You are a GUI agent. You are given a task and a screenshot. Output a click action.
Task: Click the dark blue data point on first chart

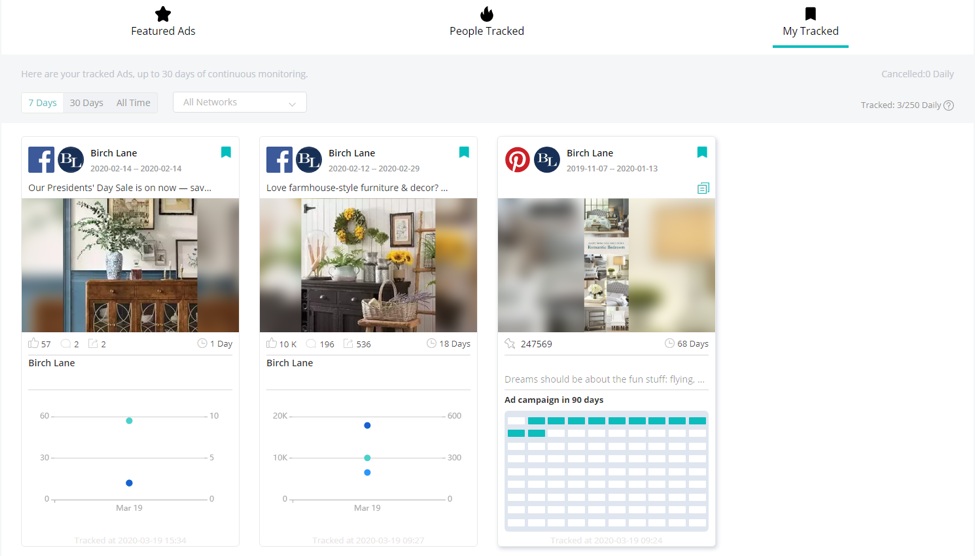129,483
